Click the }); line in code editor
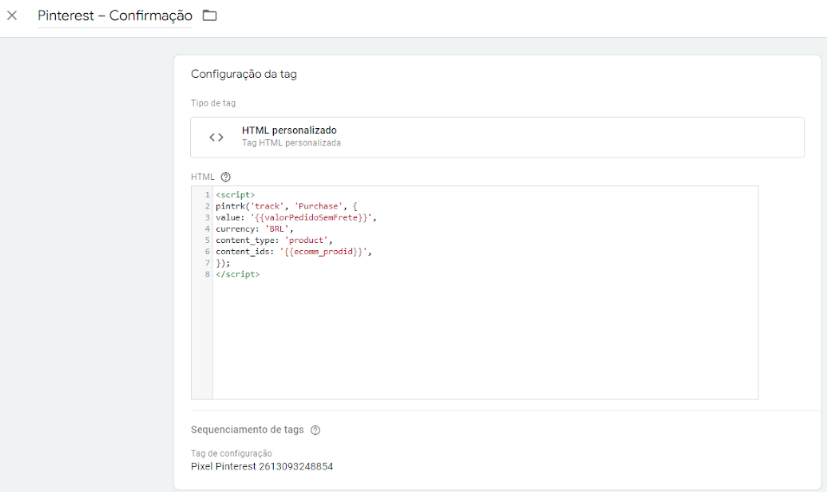Viewport: 827px width, 492px height. (223, 263)
